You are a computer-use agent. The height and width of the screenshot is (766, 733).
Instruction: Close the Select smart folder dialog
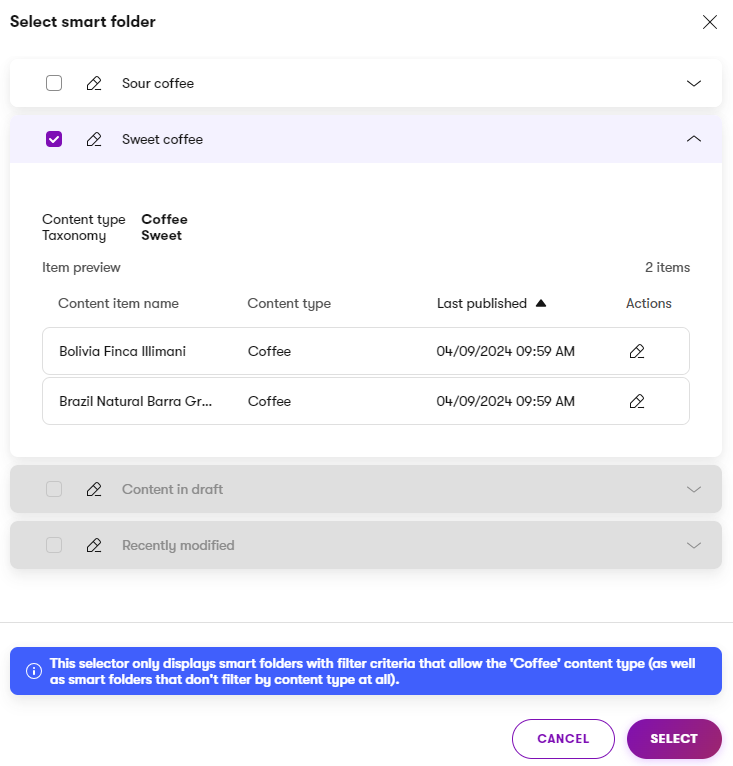(x=710, y=22)
